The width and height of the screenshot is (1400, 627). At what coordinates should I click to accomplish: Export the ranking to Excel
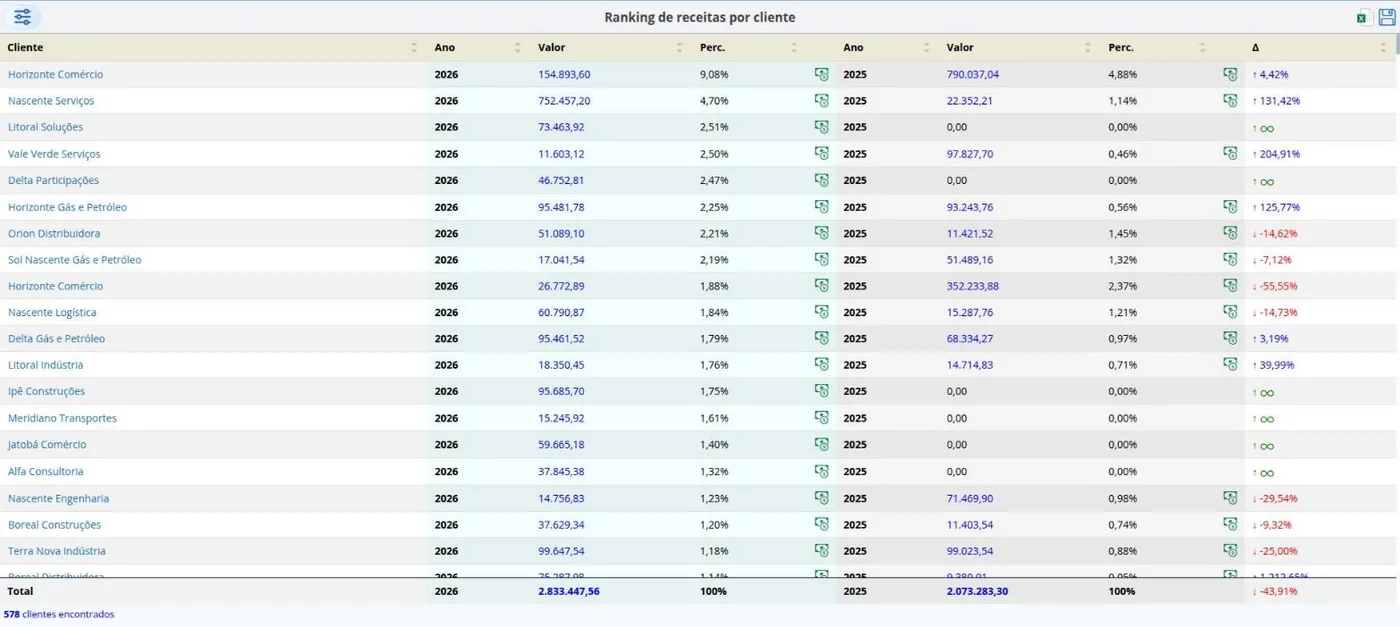[x=1362, y=17]
